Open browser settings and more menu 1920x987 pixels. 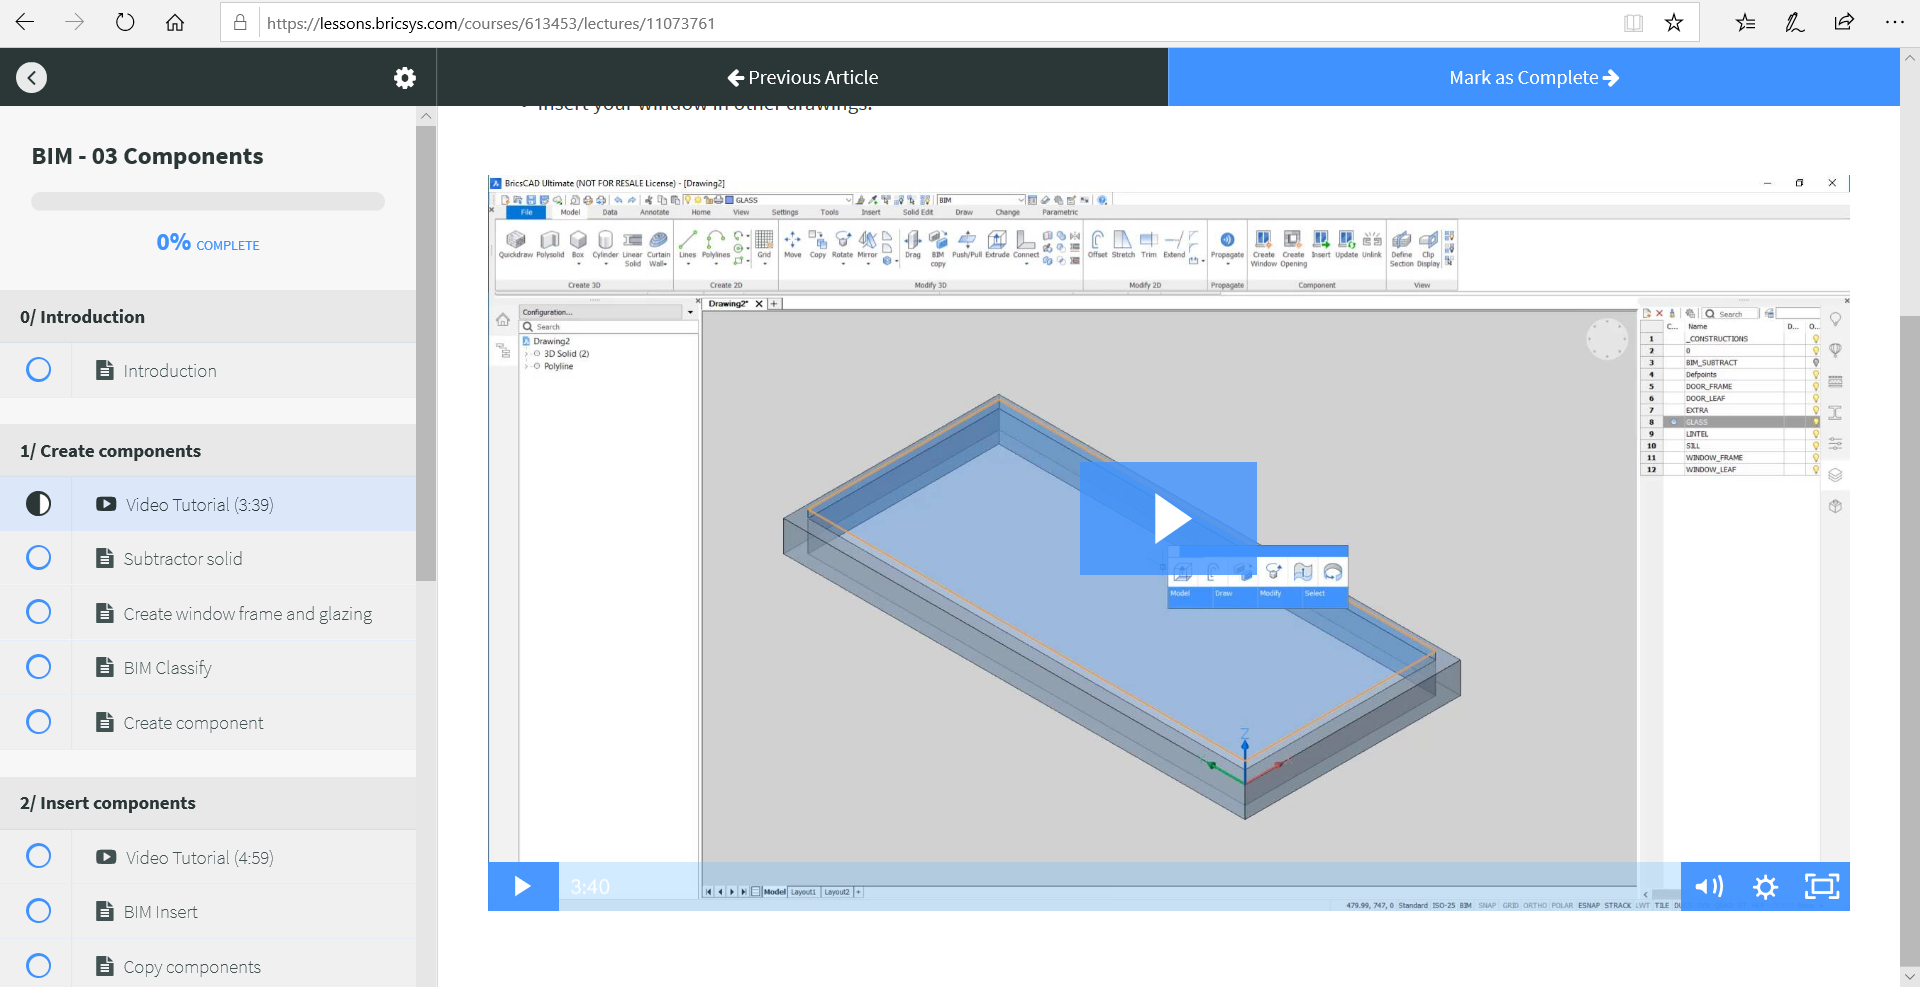click(x=1894, y=22)
